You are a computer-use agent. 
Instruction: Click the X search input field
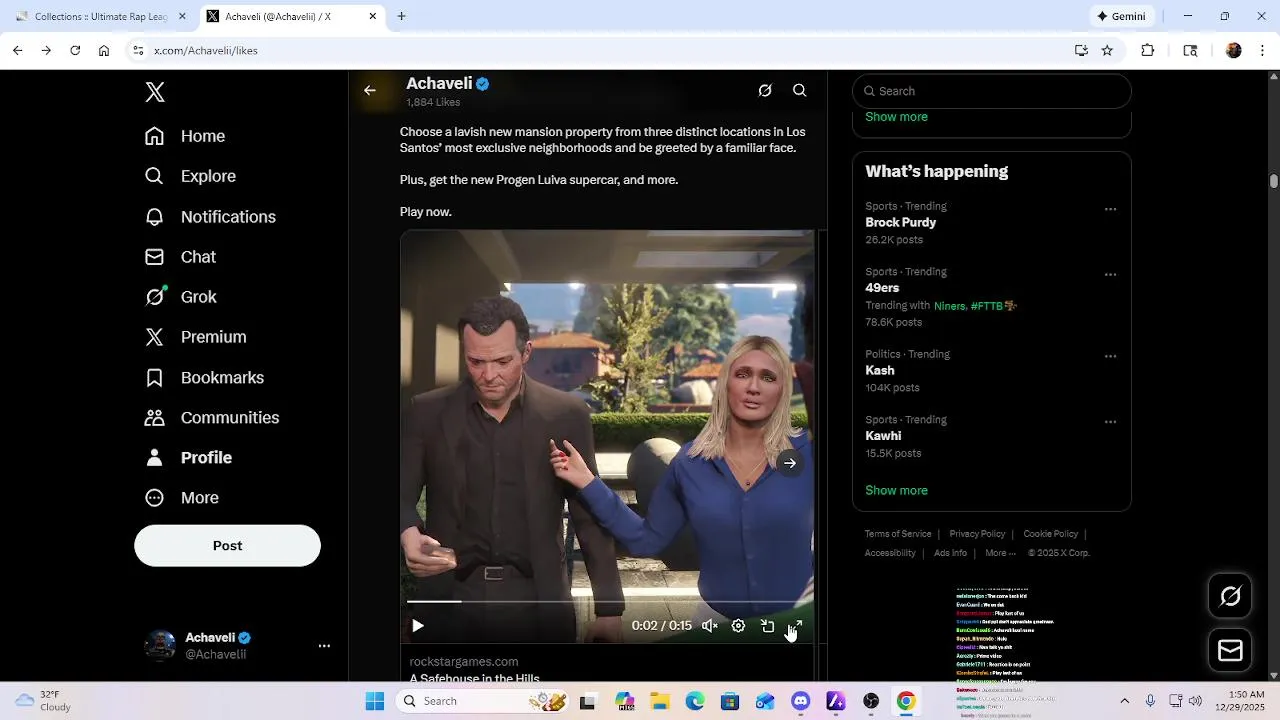click(992, 91)
